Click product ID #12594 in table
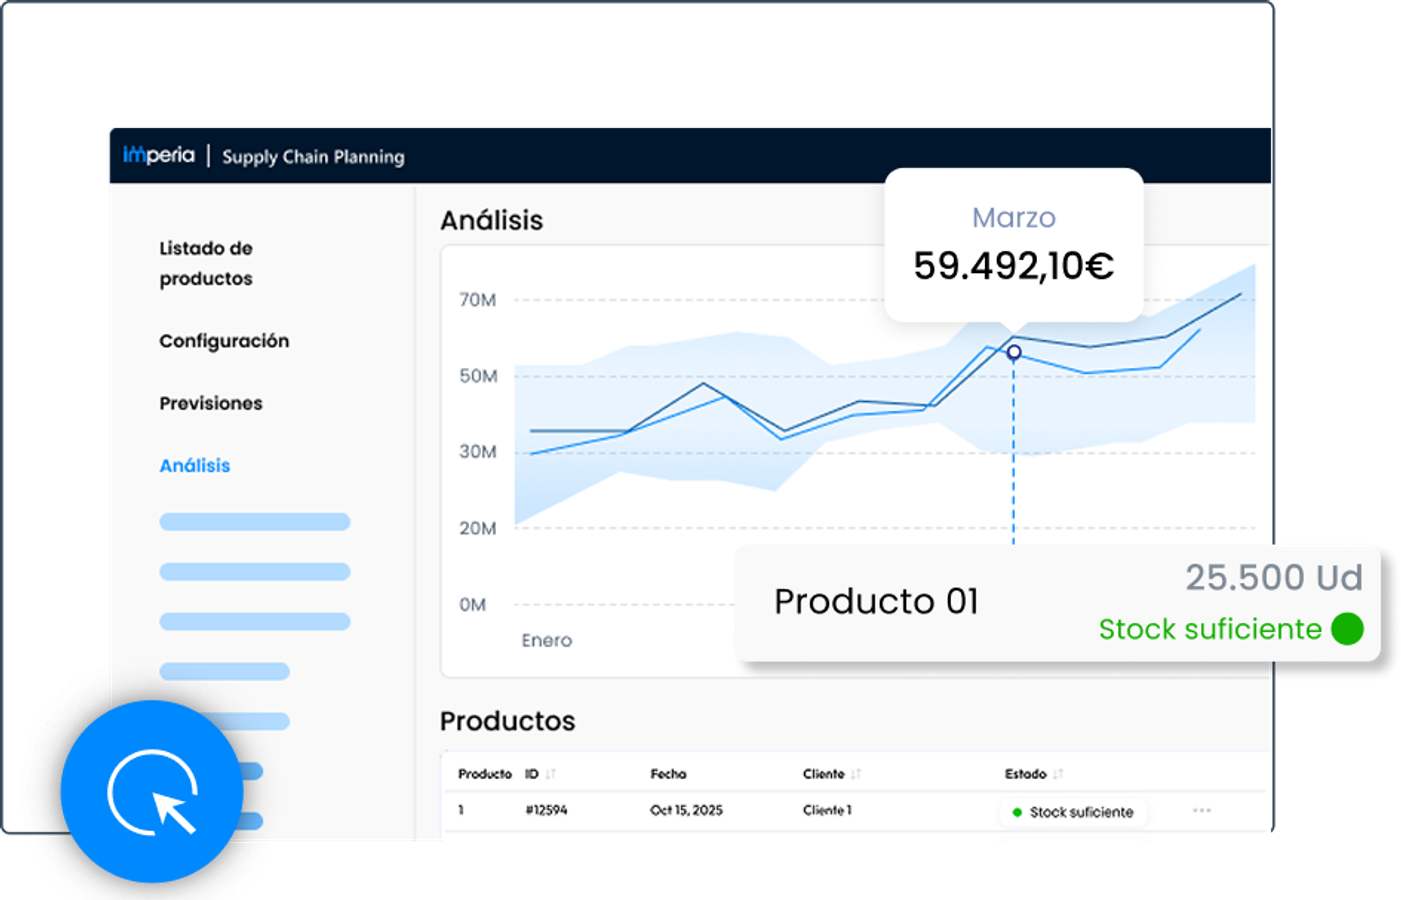1401x900 pixels. point(546,810)
